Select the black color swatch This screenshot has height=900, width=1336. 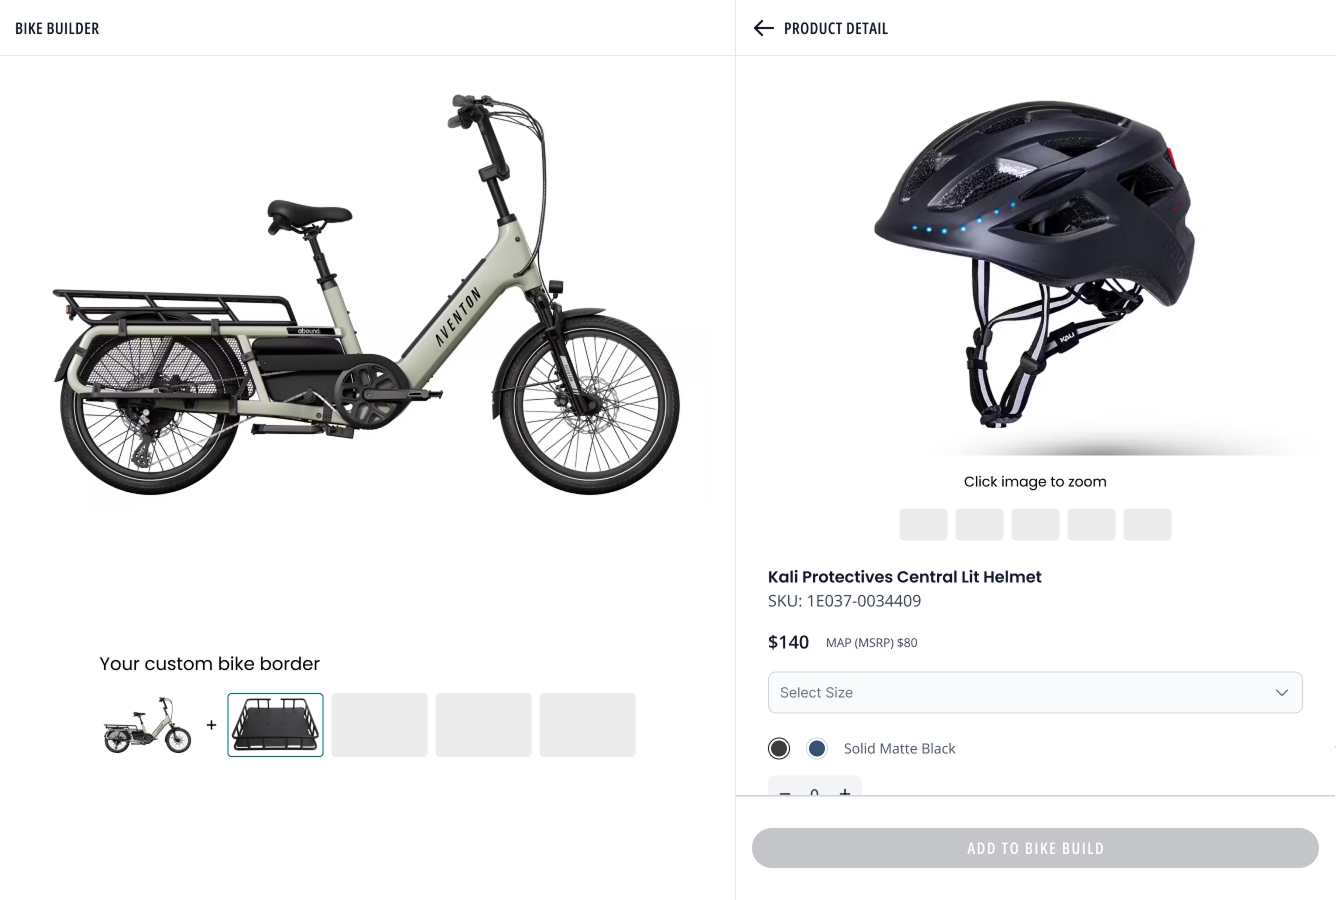779,748
